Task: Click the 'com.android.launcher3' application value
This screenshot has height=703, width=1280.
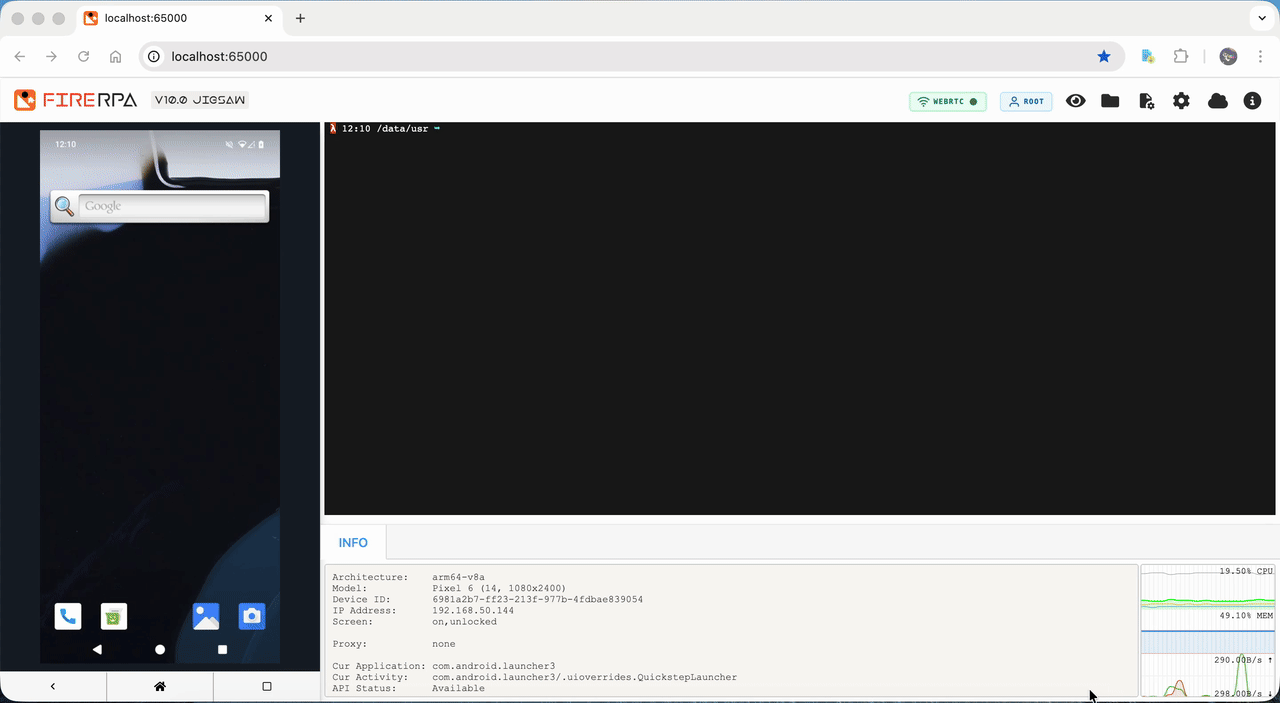Action: pyautogui.click(x=493, y=666)
